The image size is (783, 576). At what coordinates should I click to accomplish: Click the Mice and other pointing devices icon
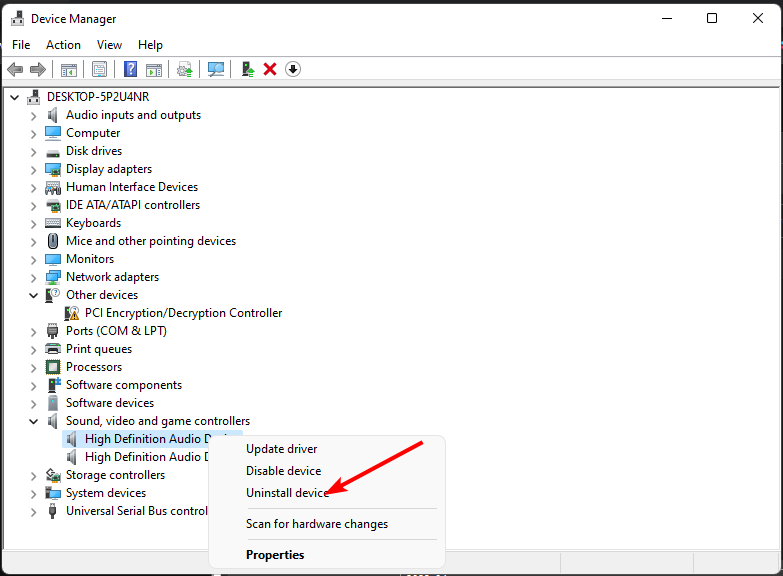[52, 241]
